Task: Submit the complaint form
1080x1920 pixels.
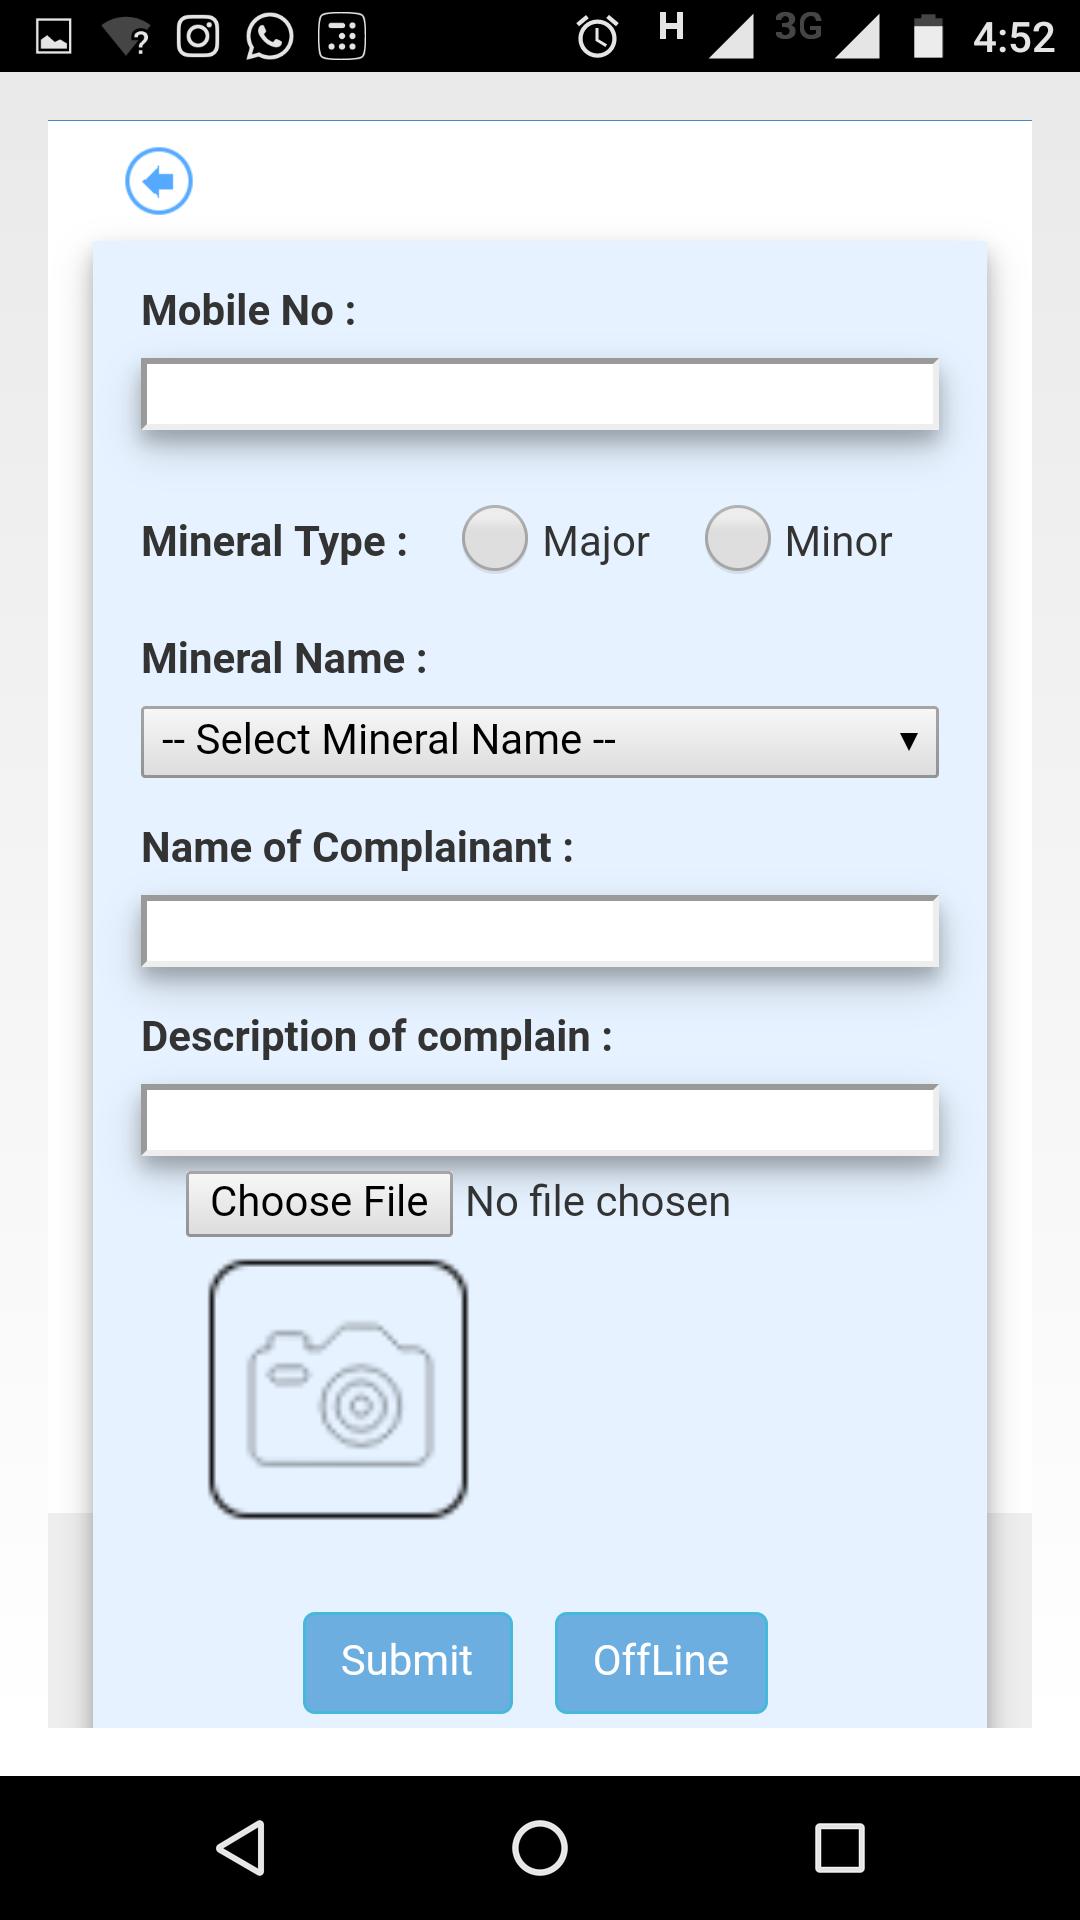Action: [408, 1662]
